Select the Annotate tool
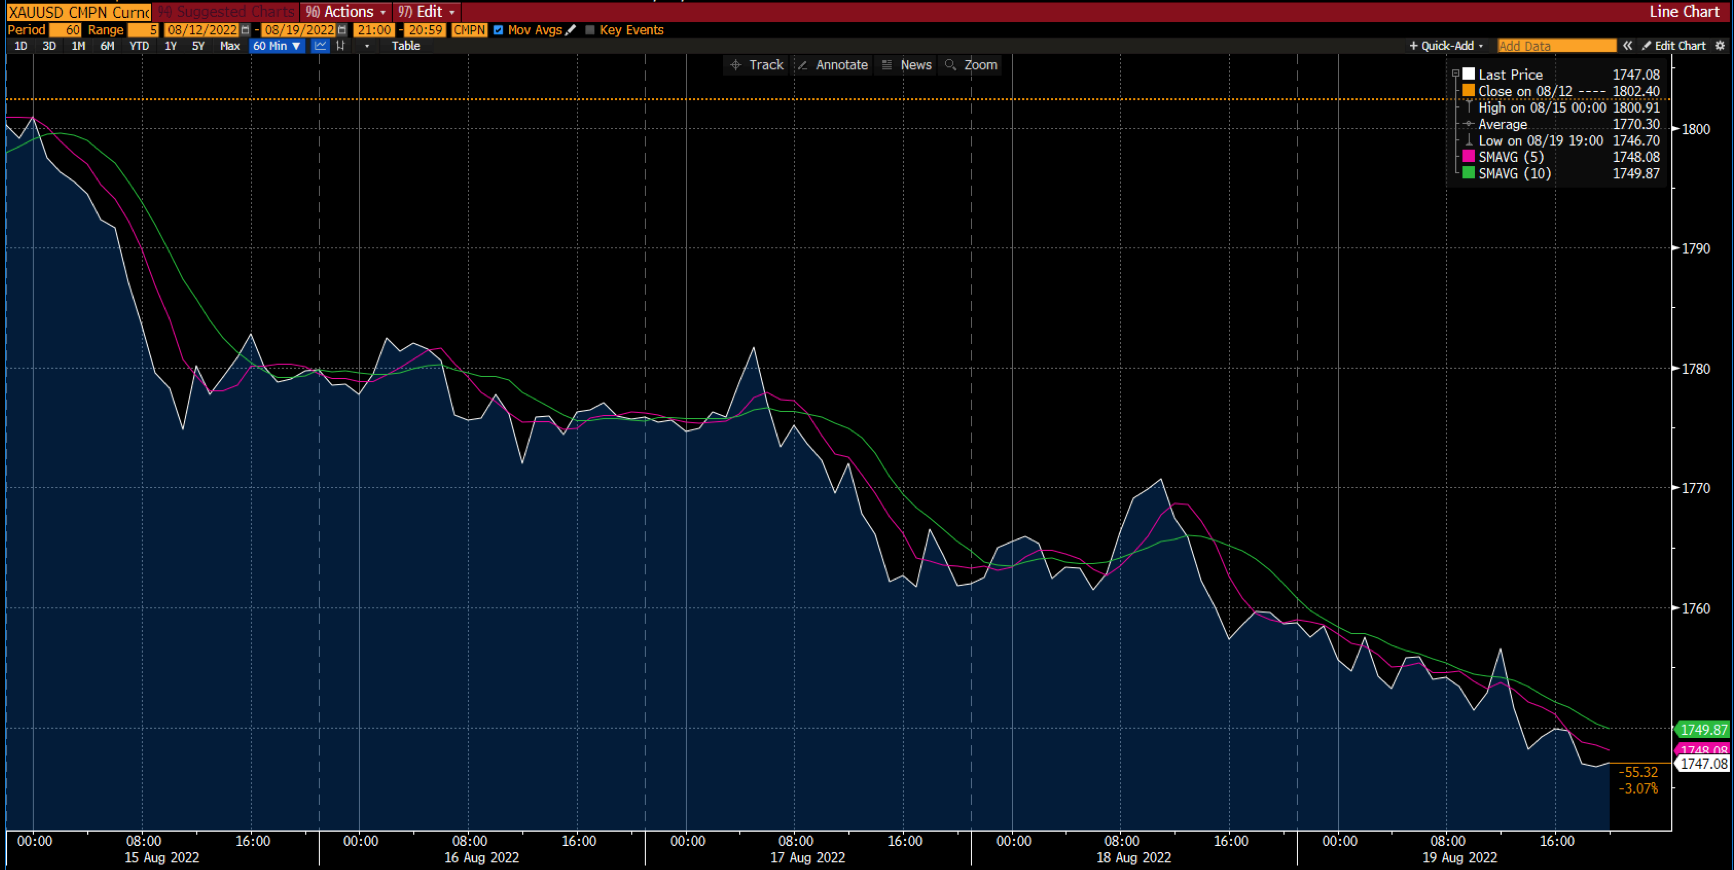 [833, 65]
